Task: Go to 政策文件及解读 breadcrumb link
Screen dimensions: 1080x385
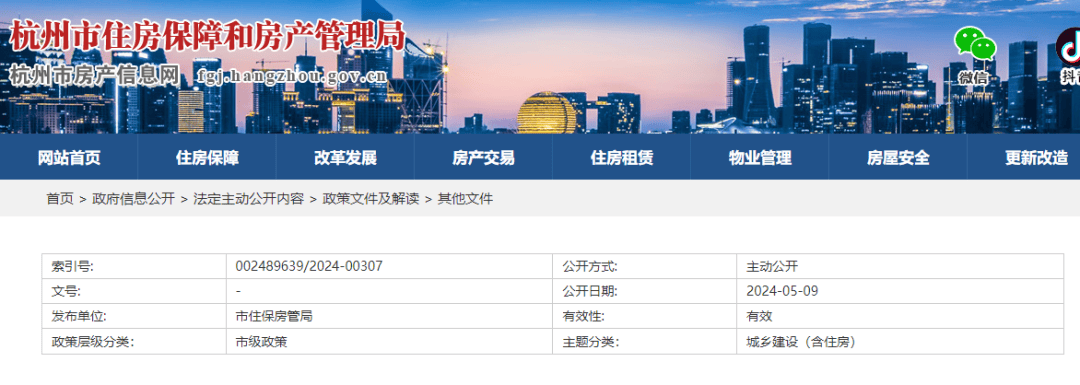Action: 371,199
